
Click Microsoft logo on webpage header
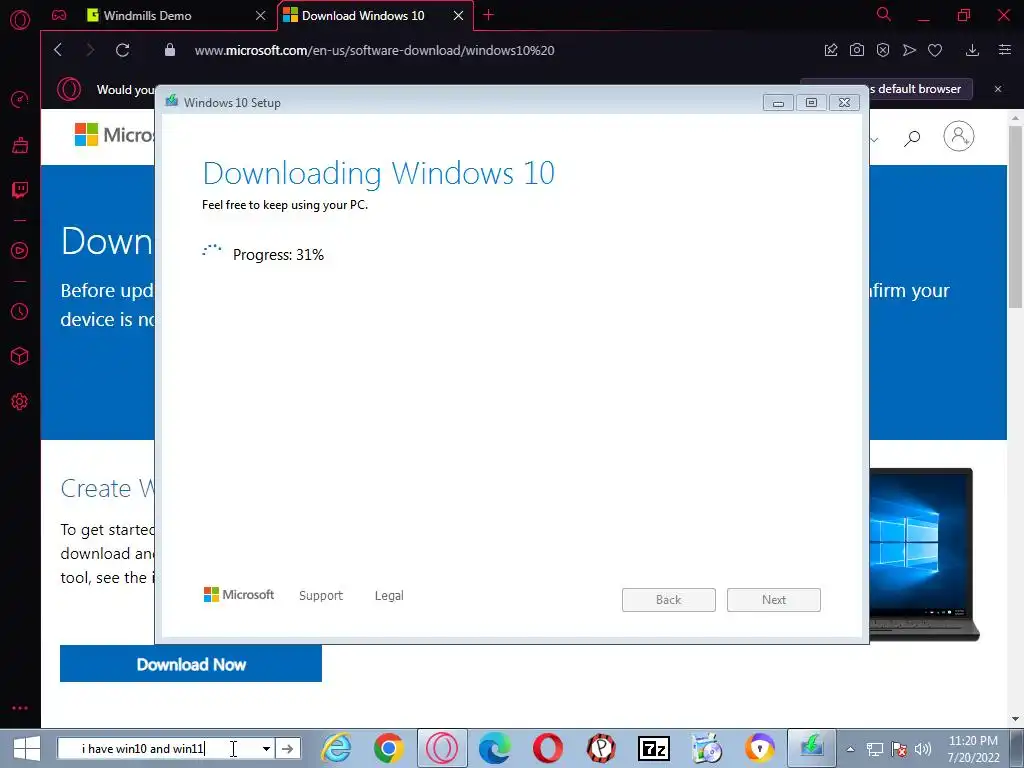point(114,135)
